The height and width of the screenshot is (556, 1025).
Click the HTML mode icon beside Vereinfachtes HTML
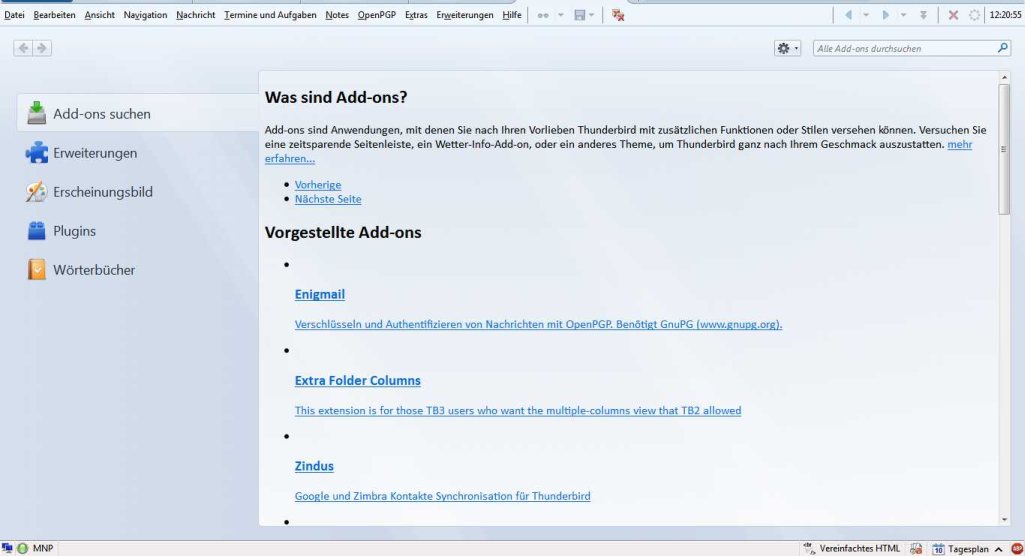point(809,548)
